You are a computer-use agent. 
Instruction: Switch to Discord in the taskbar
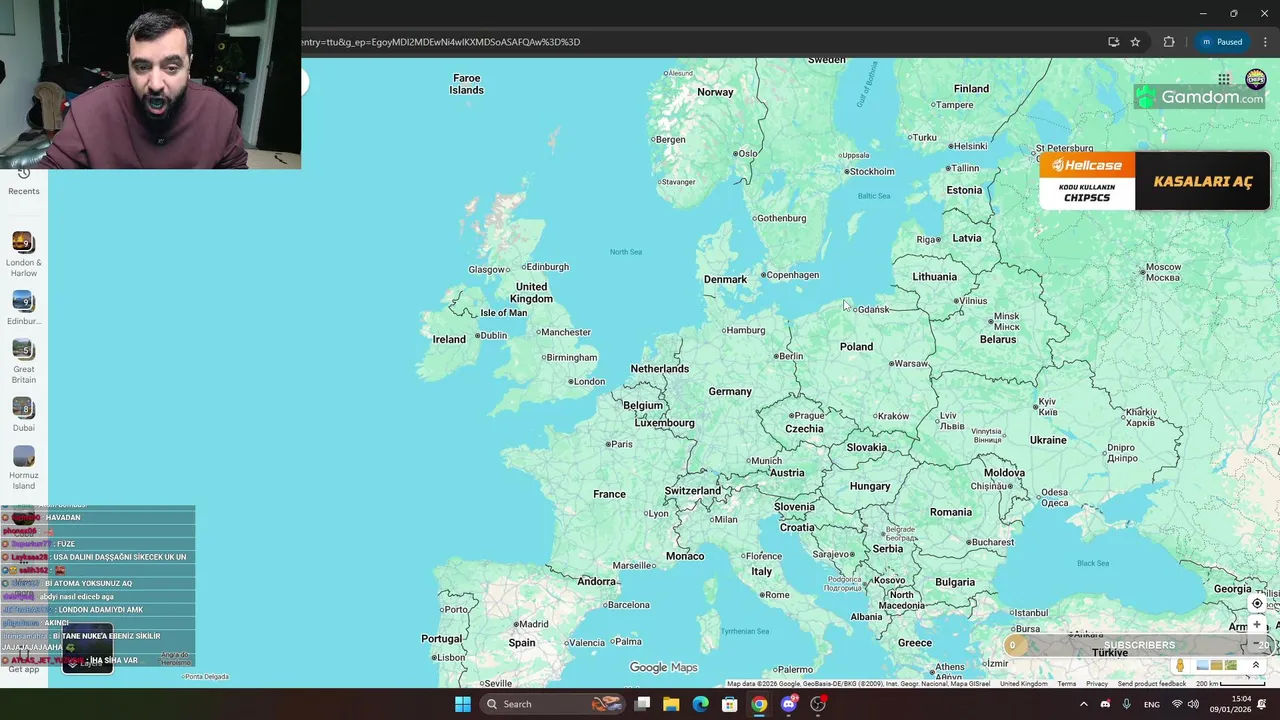tap(789, 704)
